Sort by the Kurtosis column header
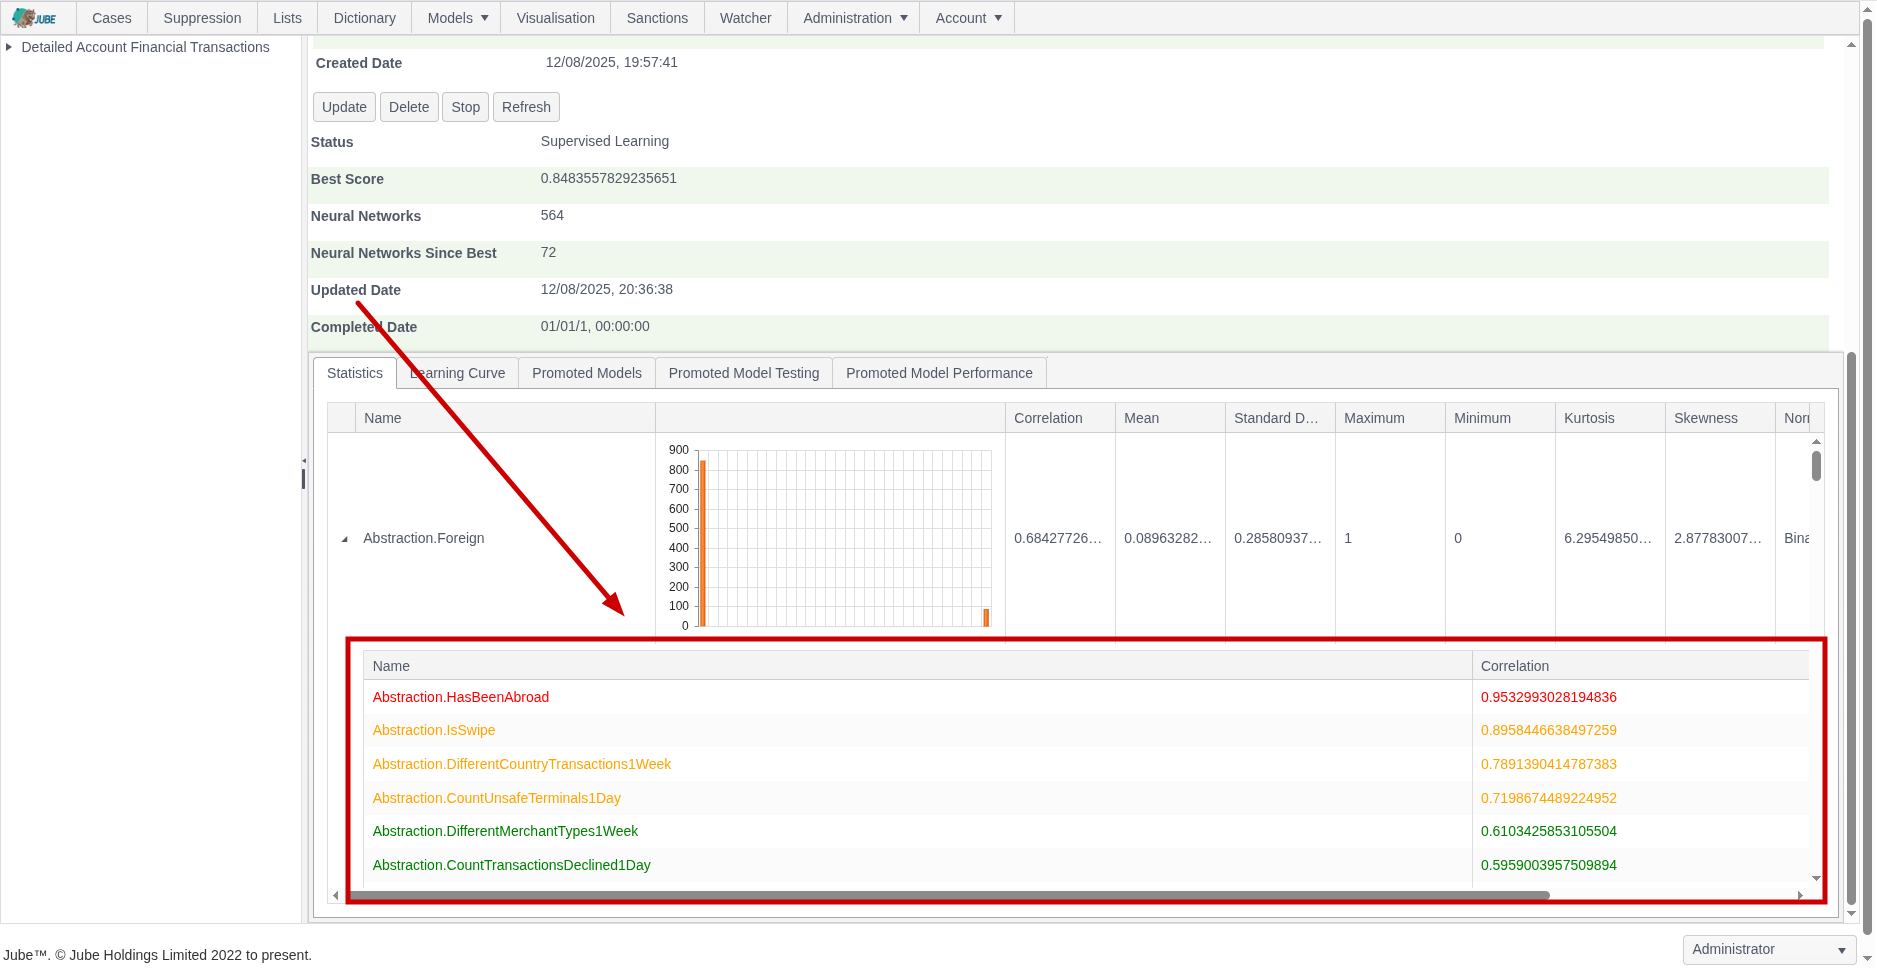1877x968 pixels. pos(1610,418)
